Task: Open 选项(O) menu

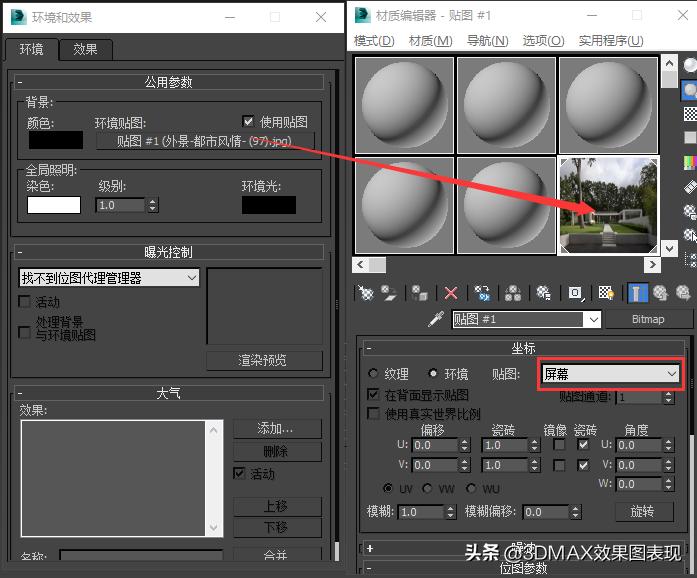Action: pos(544,41)
